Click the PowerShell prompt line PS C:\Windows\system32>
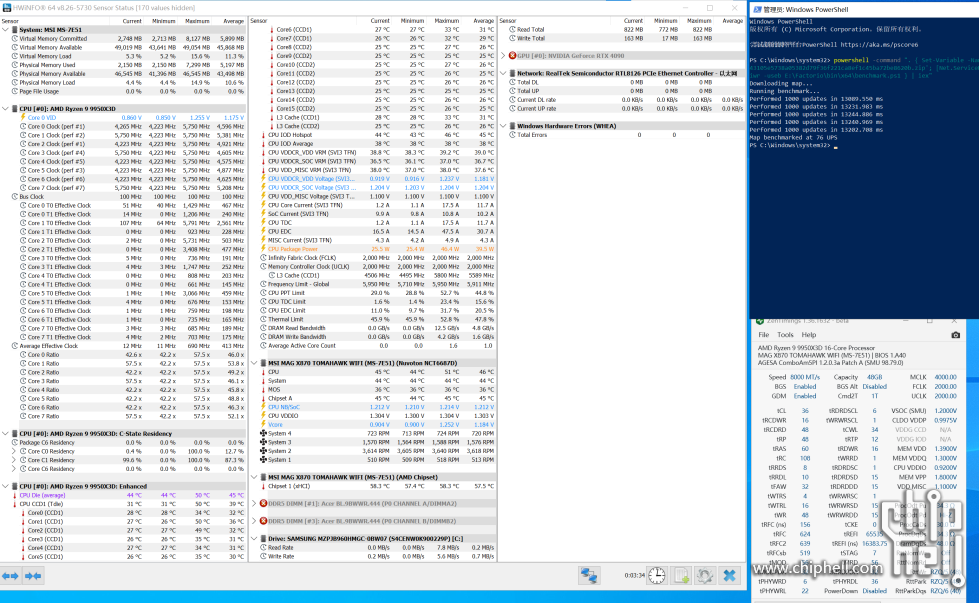 click(790, 145)
